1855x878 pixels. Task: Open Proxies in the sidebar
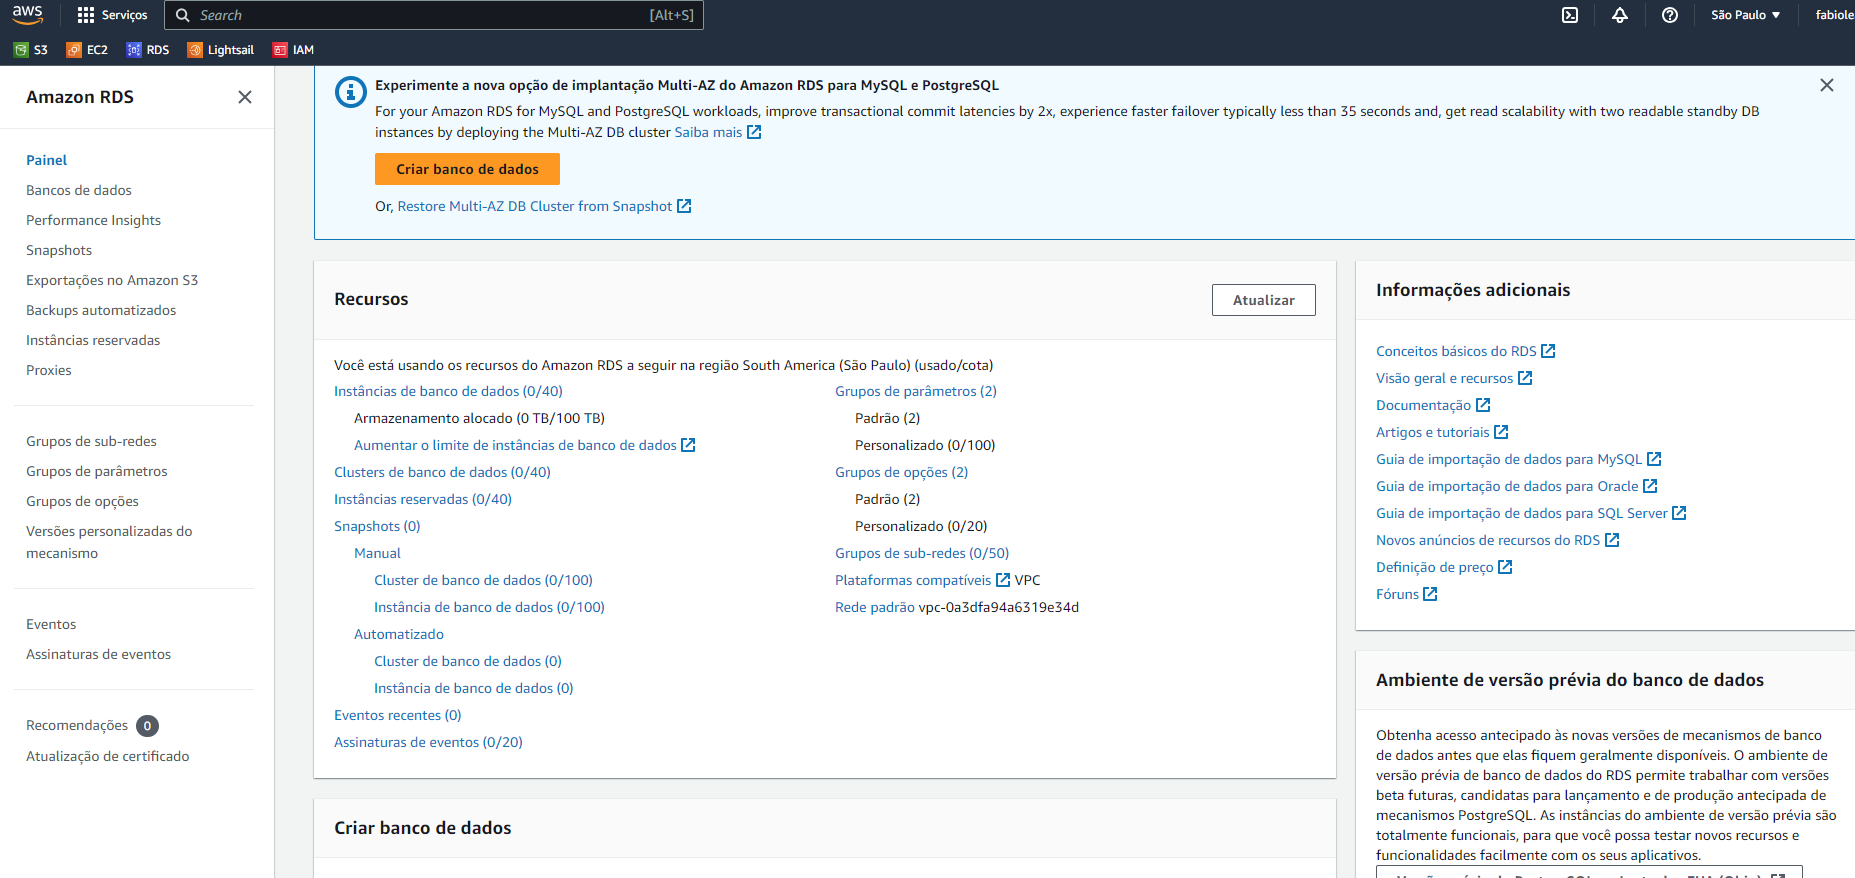tap(49, 370)
